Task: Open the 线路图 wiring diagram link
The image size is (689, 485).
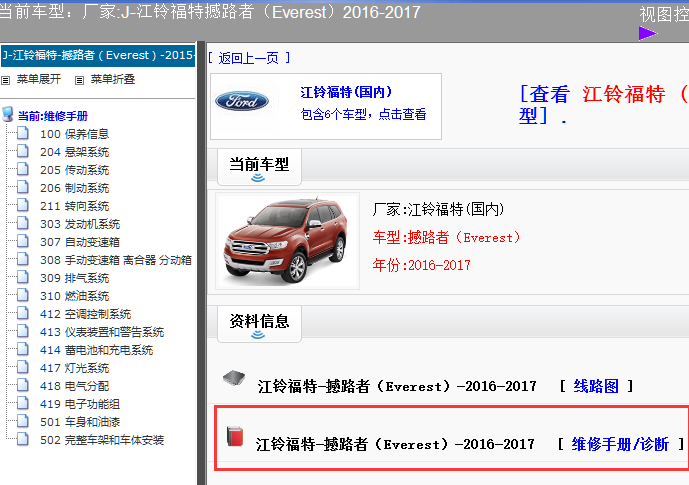Action: pyautogui.click(x=596, y=386)
